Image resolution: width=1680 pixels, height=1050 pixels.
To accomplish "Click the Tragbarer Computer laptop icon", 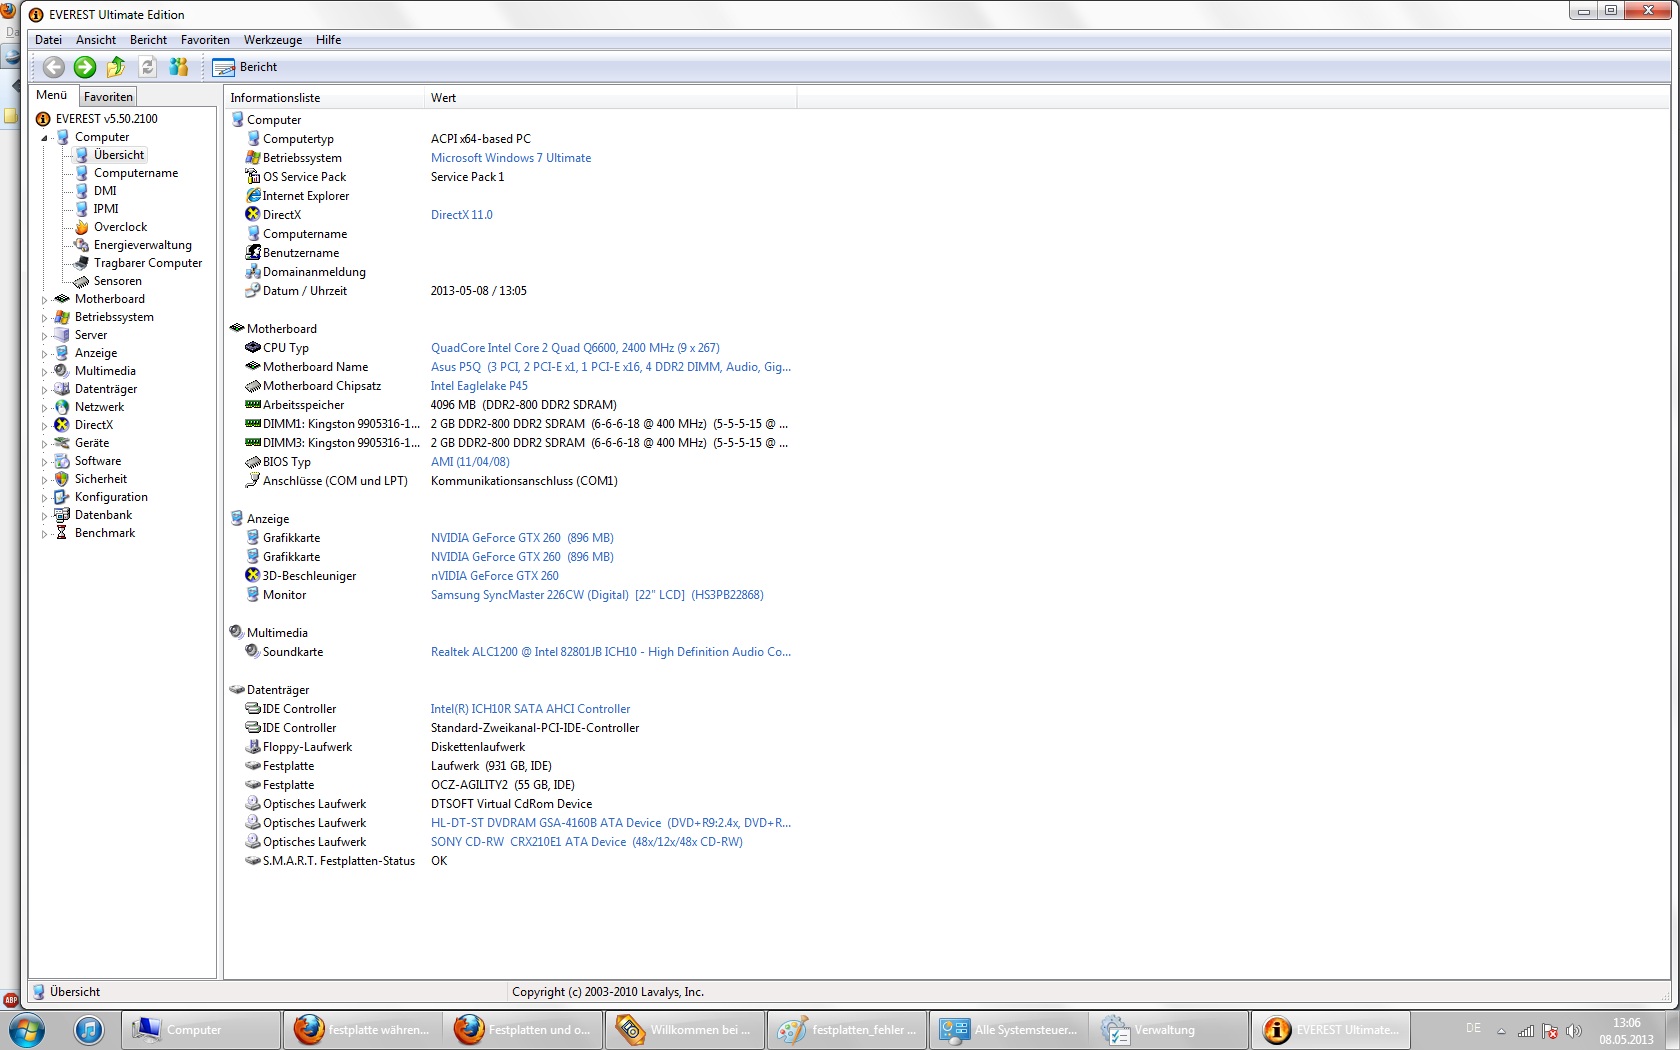I will 82,263.
